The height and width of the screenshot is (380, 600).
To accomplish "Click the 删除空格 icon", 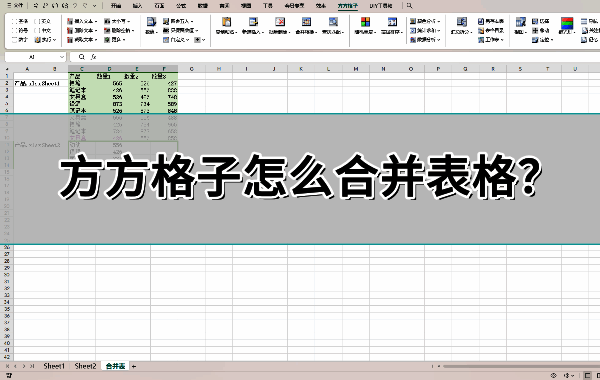I will click(x=107, y=30).
